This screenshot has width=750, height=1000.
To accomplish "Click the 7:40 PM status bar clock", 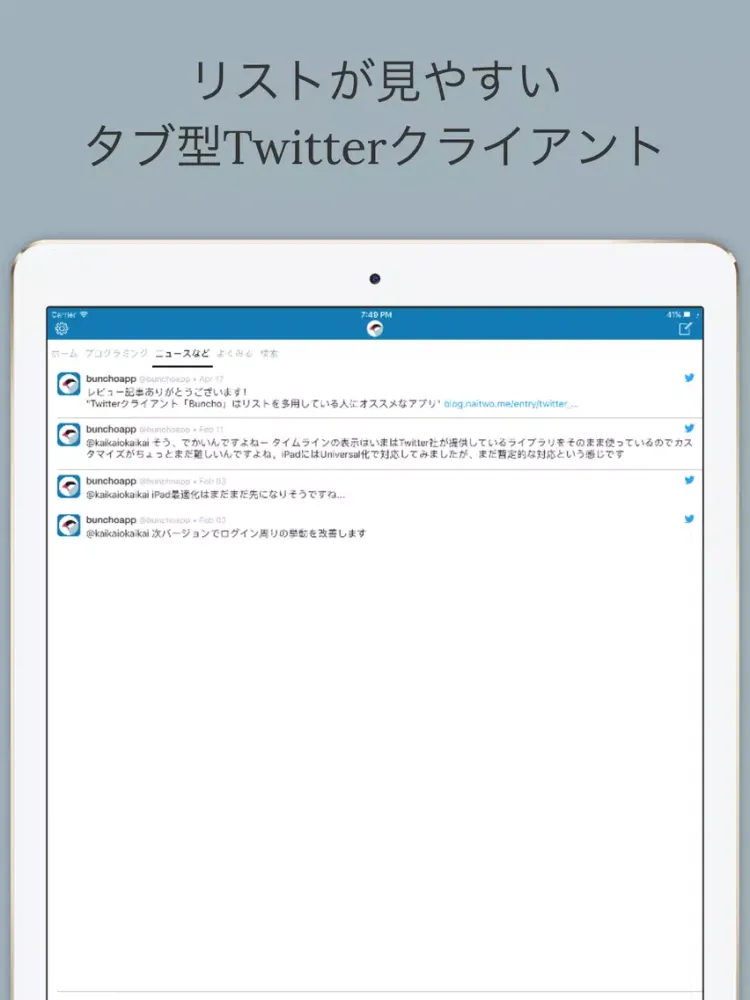I will tap(376, 315).
